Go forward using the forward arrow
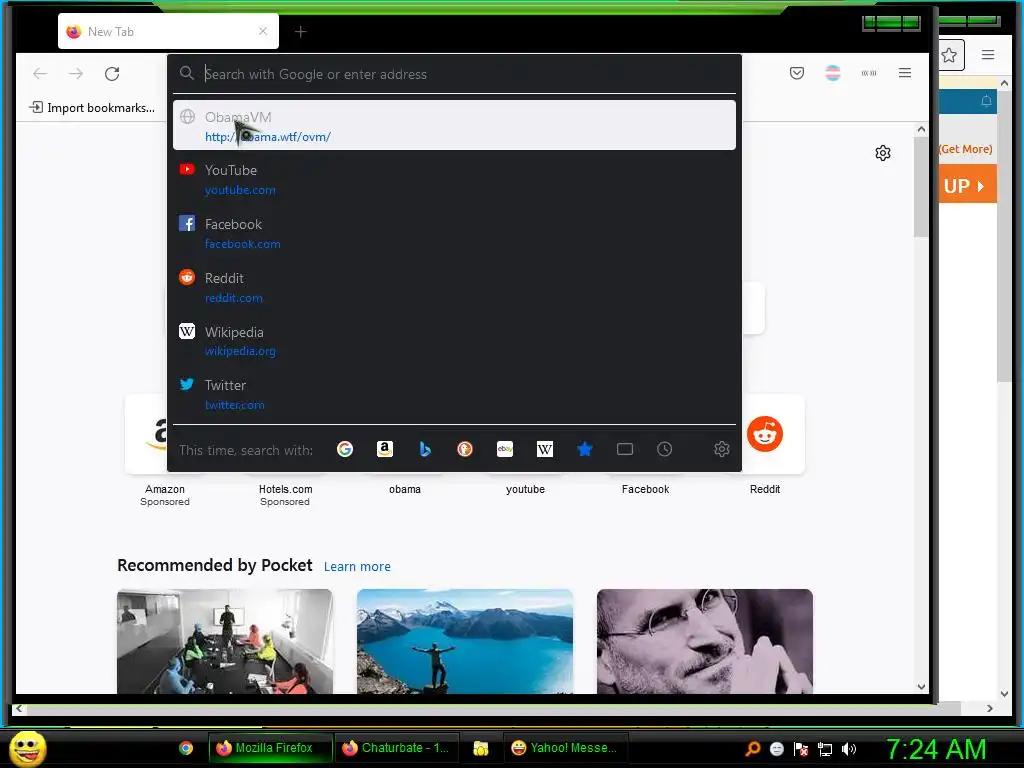Viewport: 1024px width, 768px height. pos(76,74)
